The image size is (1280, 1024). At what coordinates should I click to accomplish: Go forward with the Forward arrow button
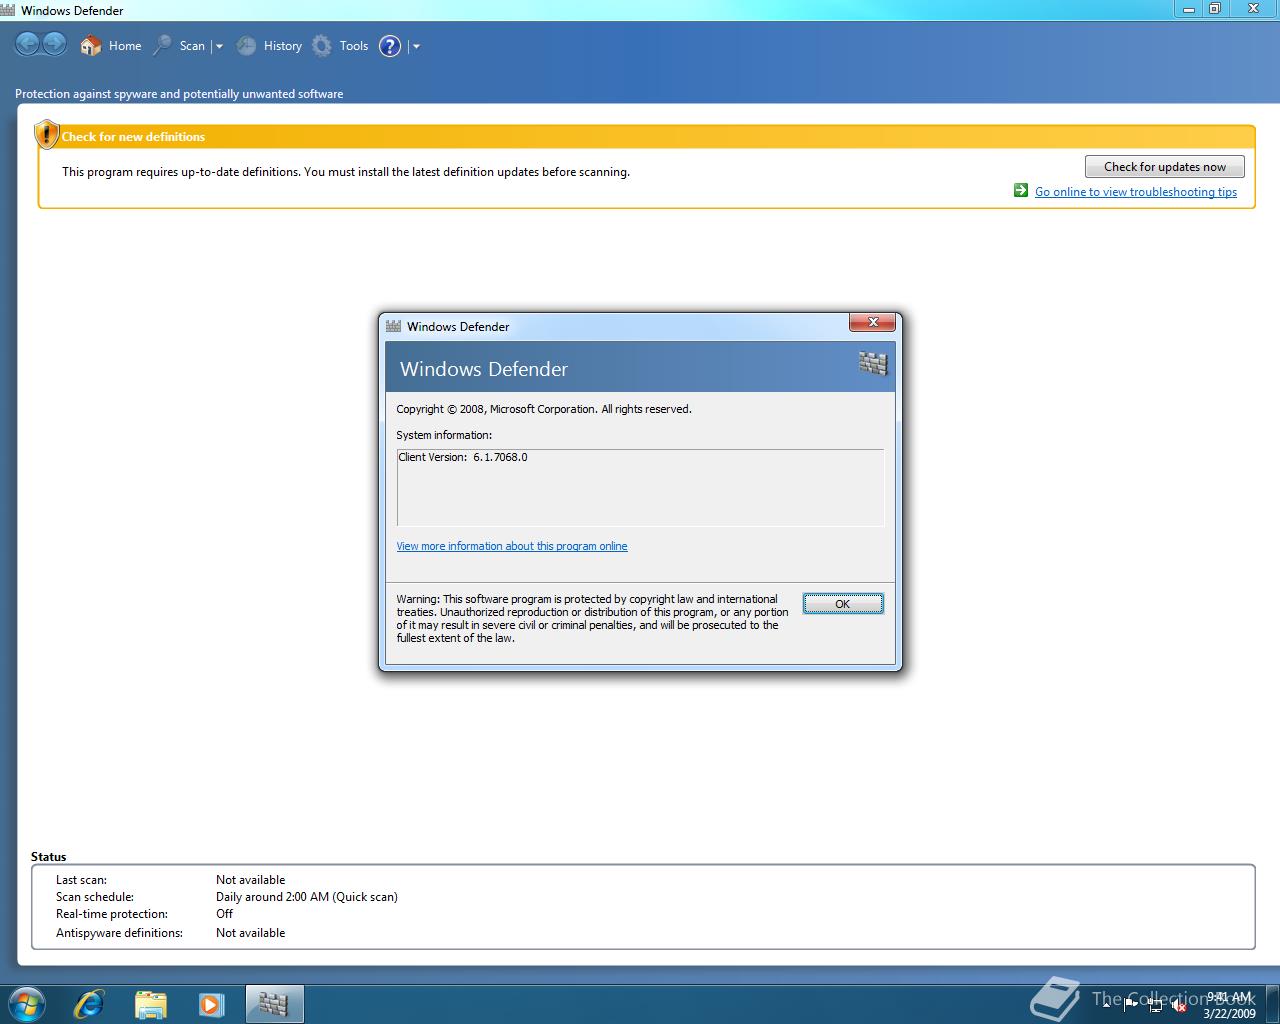(x=55, y=44)
